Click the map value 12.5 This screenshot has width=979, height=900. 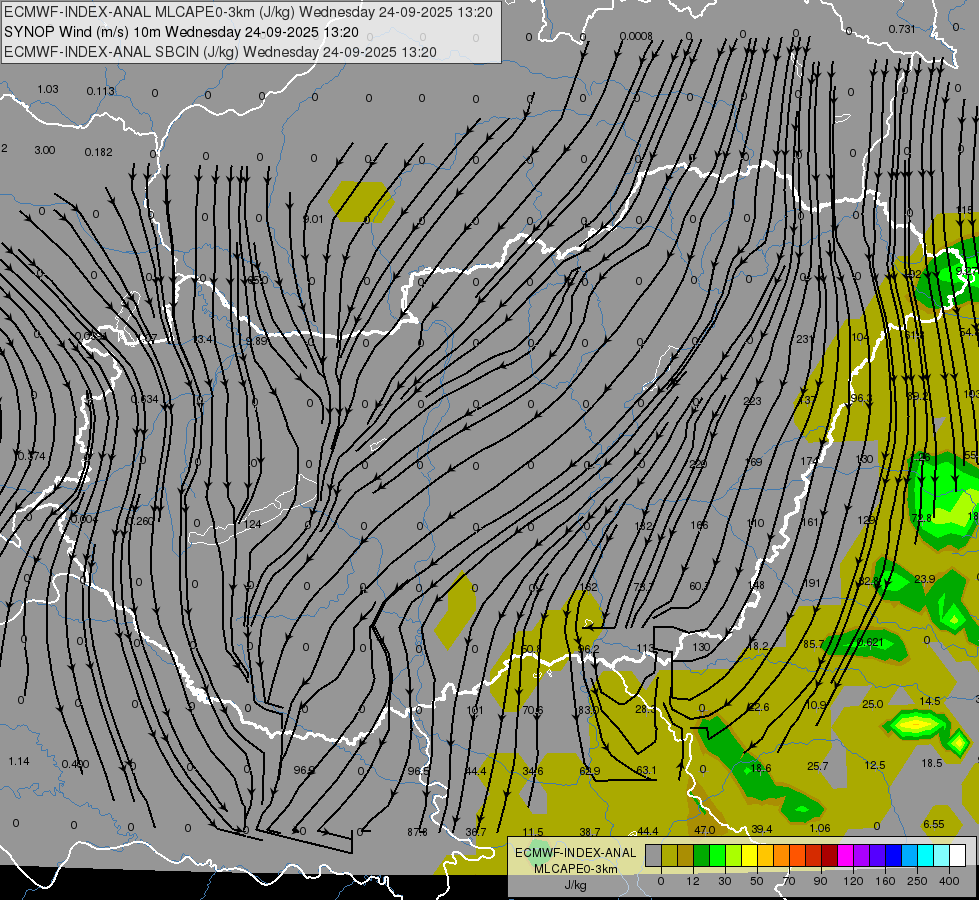tap(875, 765)
